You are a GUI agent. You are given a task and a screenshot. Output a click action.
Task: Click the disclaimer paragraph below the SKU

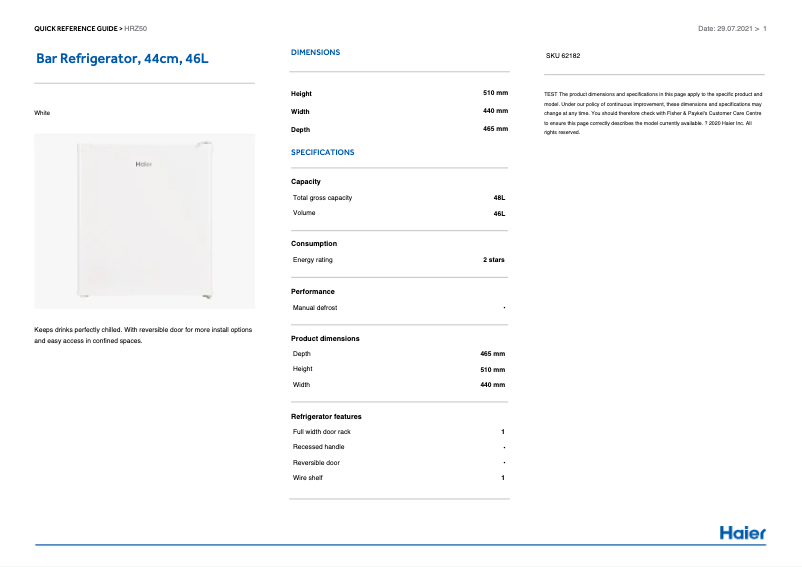pos(653,113)
